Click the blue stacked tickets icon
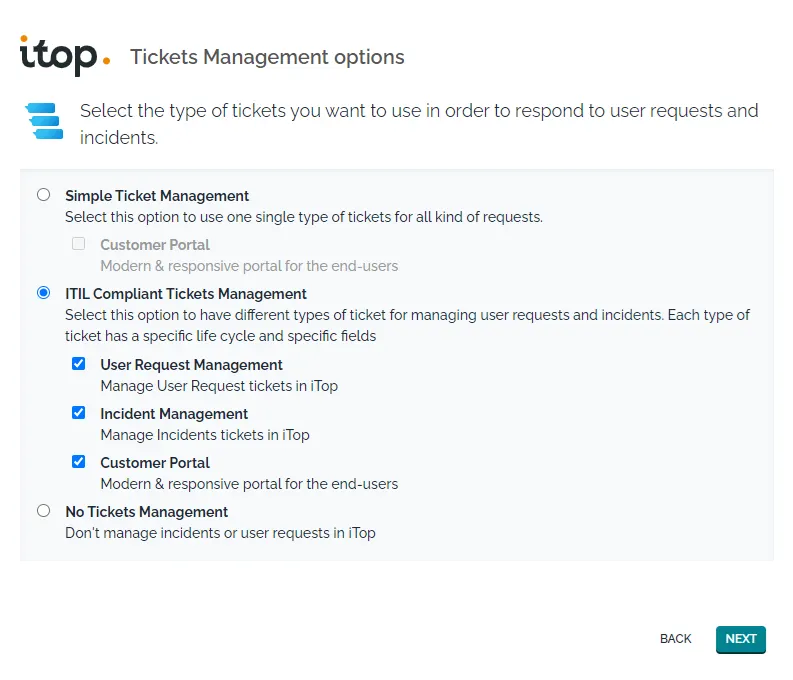793x680 pixels. 45,121
